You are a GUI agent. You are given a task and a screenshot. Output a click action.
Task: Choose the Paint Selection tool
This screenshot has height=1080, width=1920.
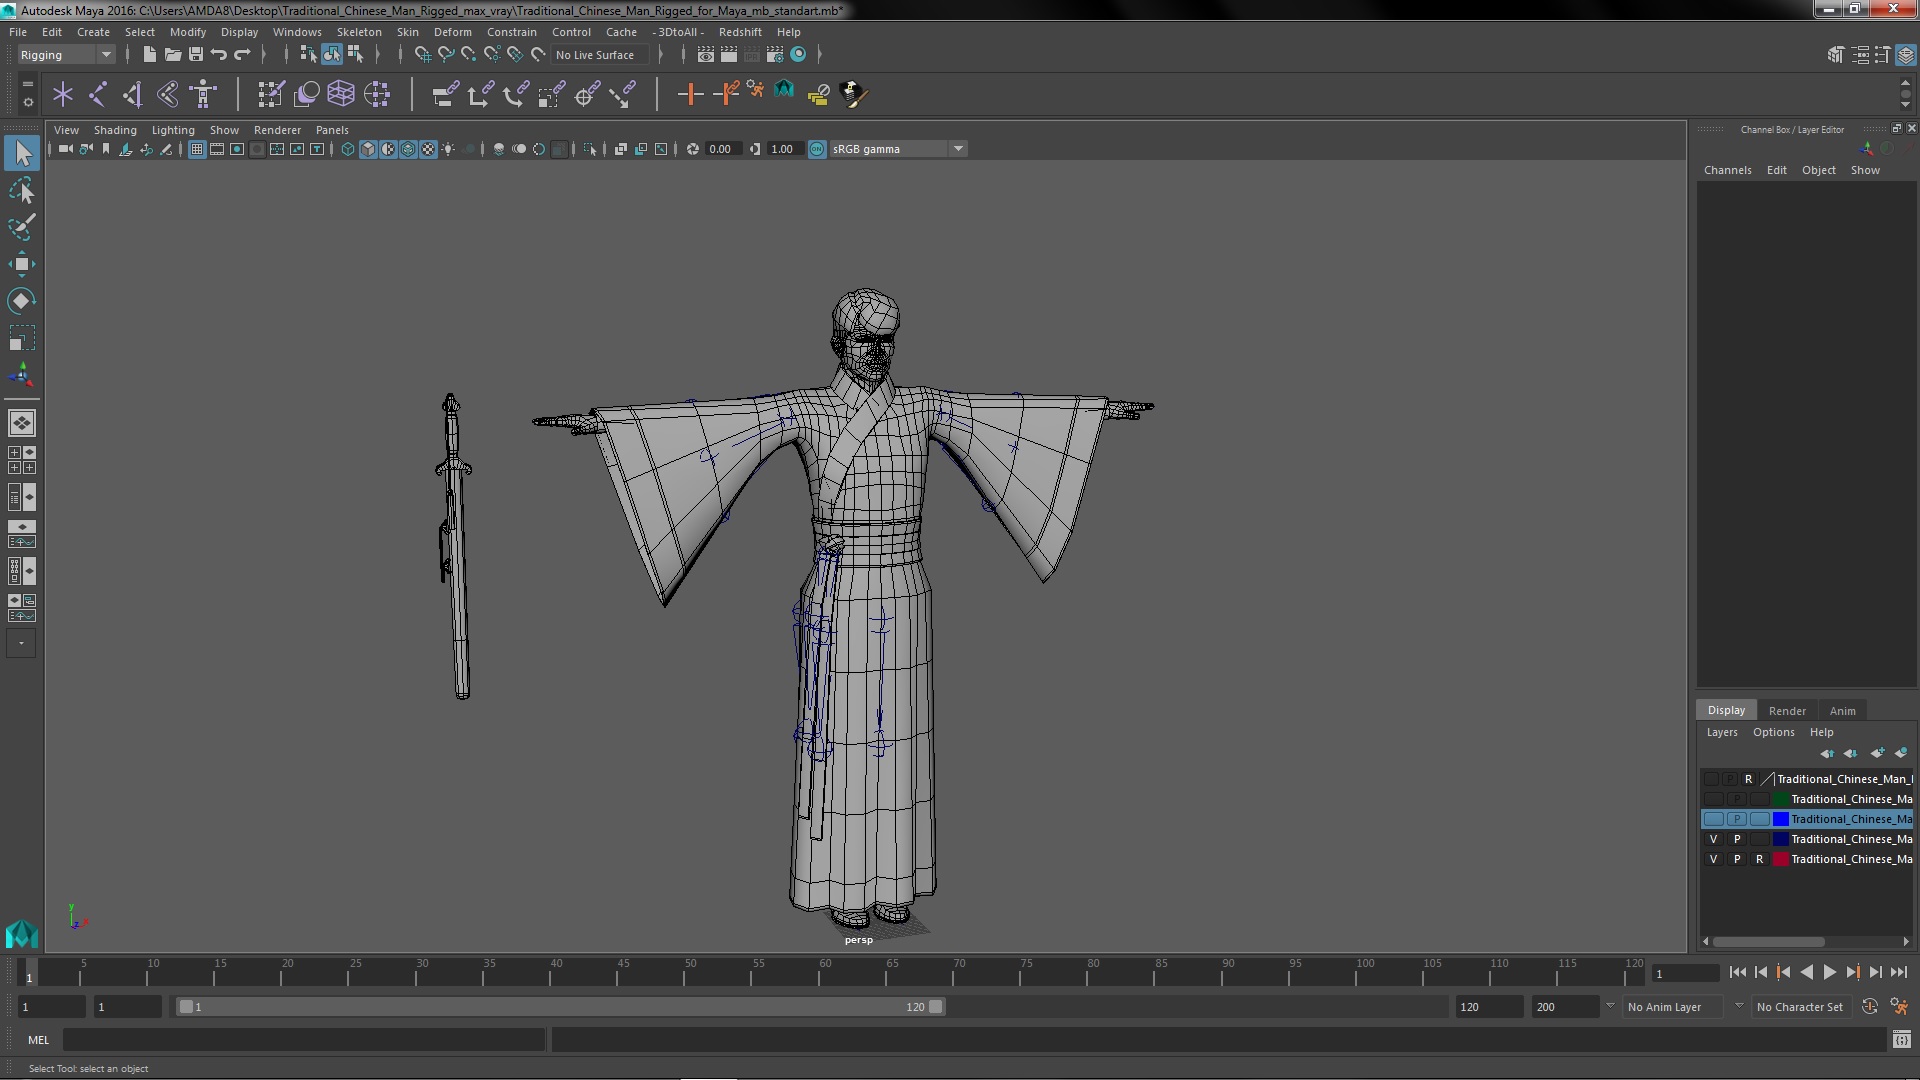pos(21,227)
